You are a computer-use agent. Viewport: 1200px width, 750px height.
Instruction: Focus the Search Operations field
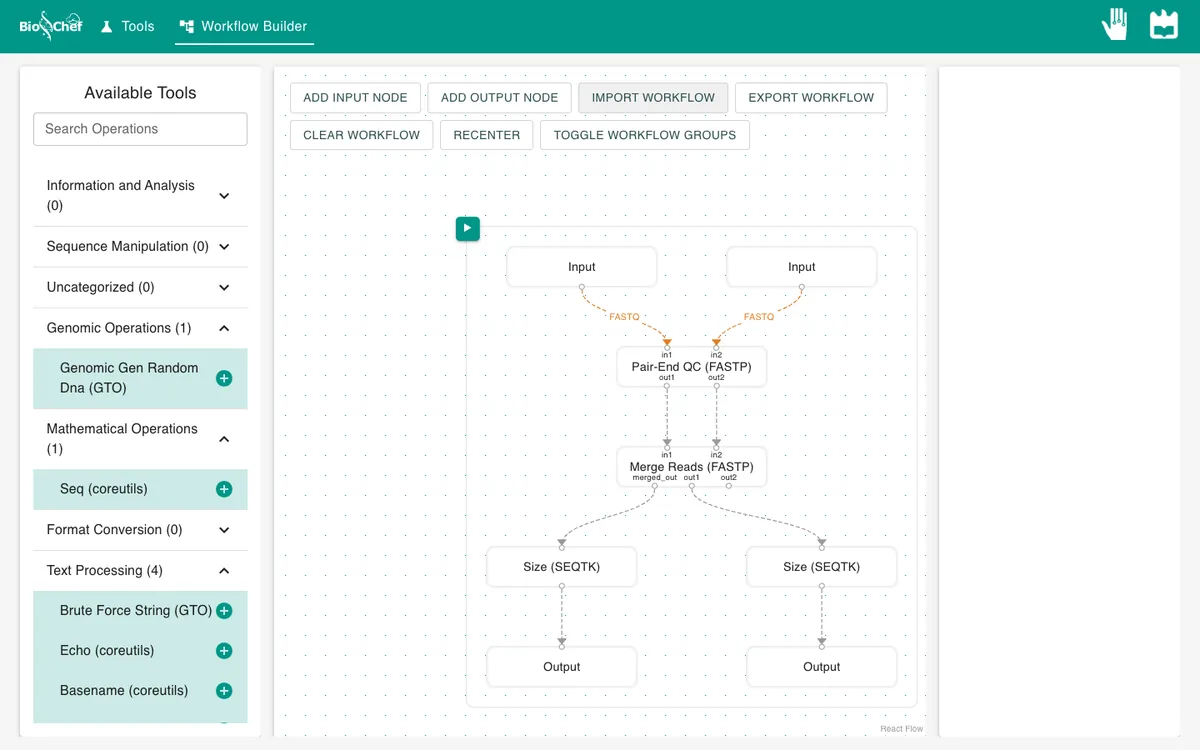(140, 129)
